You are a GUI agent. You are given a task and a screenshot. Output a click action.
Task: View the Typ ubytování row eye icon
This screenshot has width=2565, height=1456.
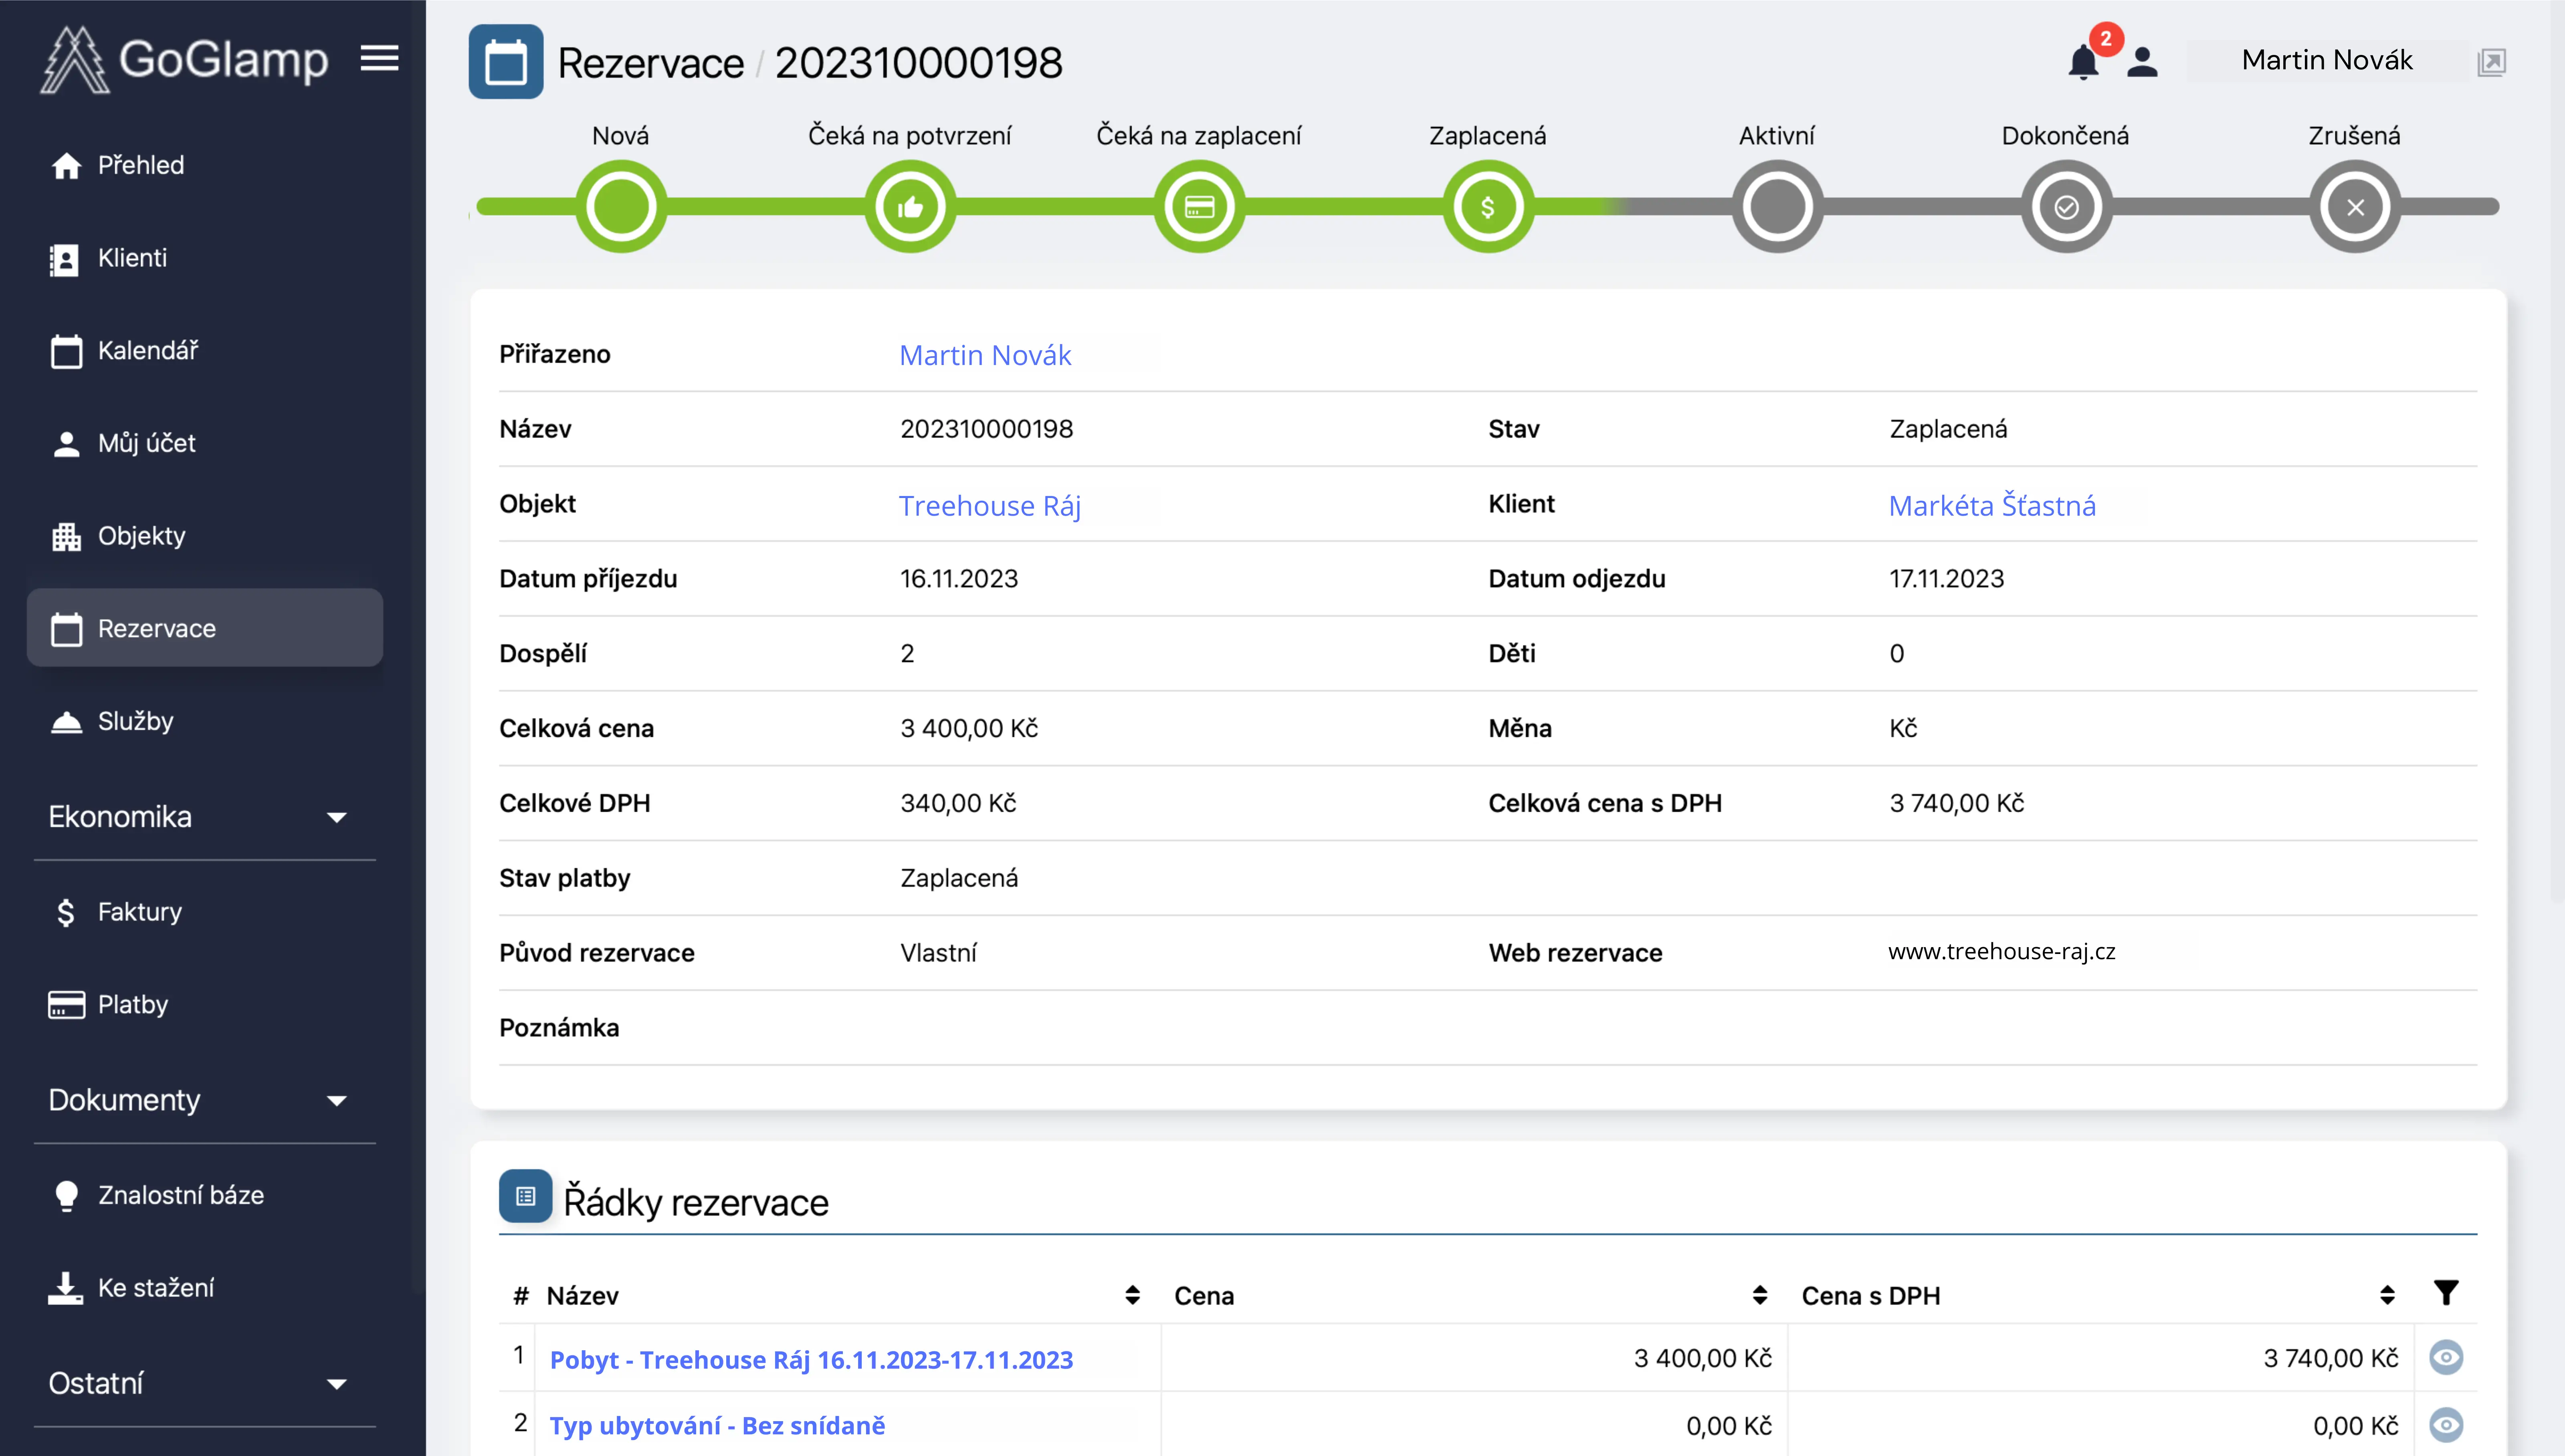(x=2446, y=1425)
